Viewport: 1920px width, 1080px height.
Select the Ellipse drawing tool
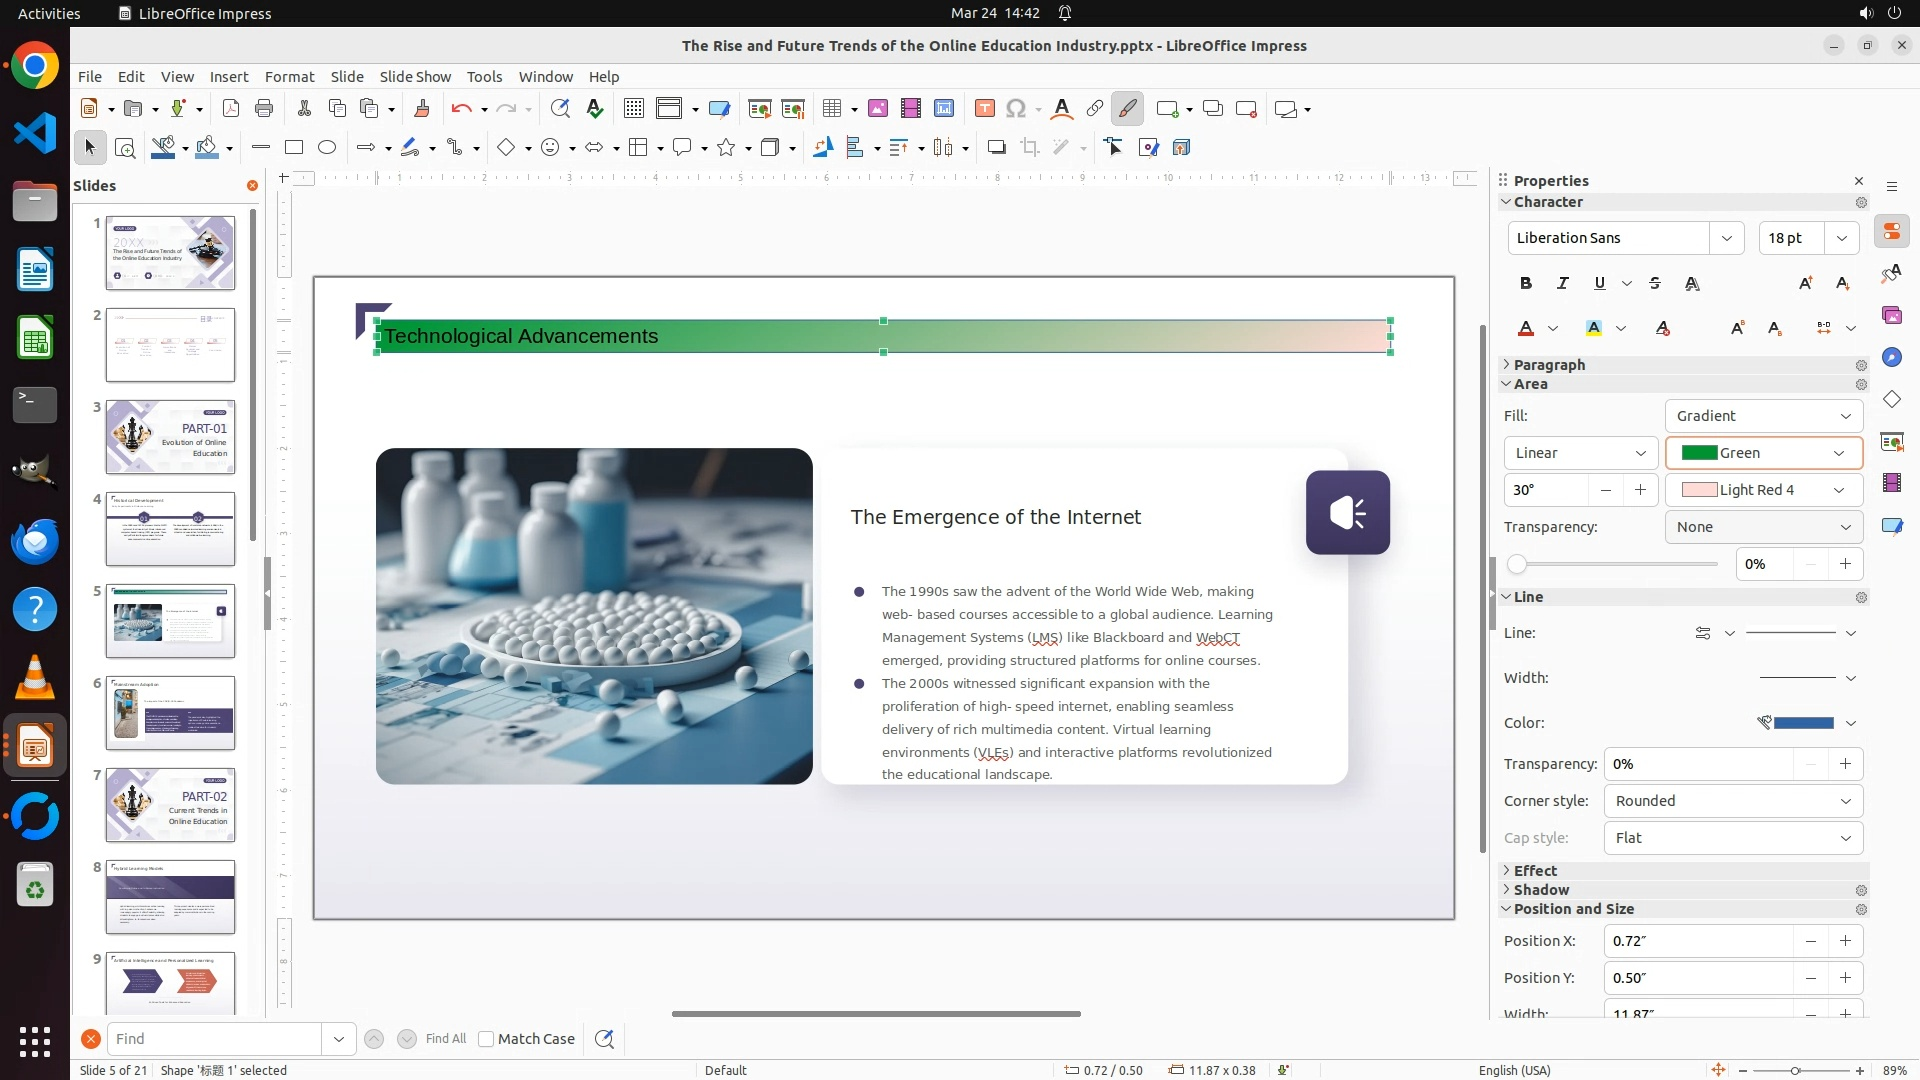pyautogui.click(x=327, y=148)
